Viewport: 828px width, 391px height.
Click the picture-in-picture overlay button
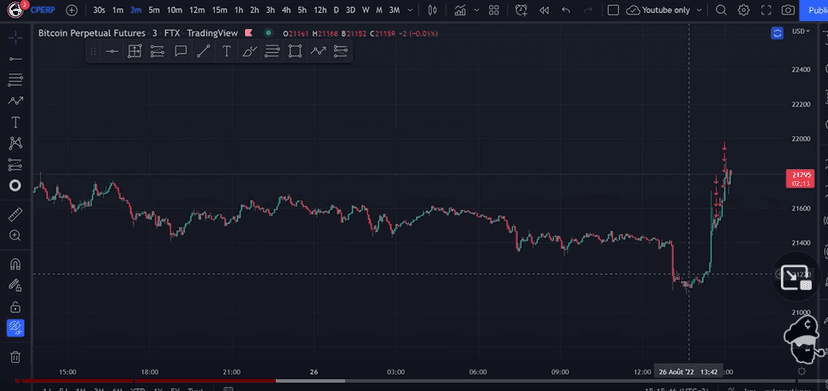796,278
